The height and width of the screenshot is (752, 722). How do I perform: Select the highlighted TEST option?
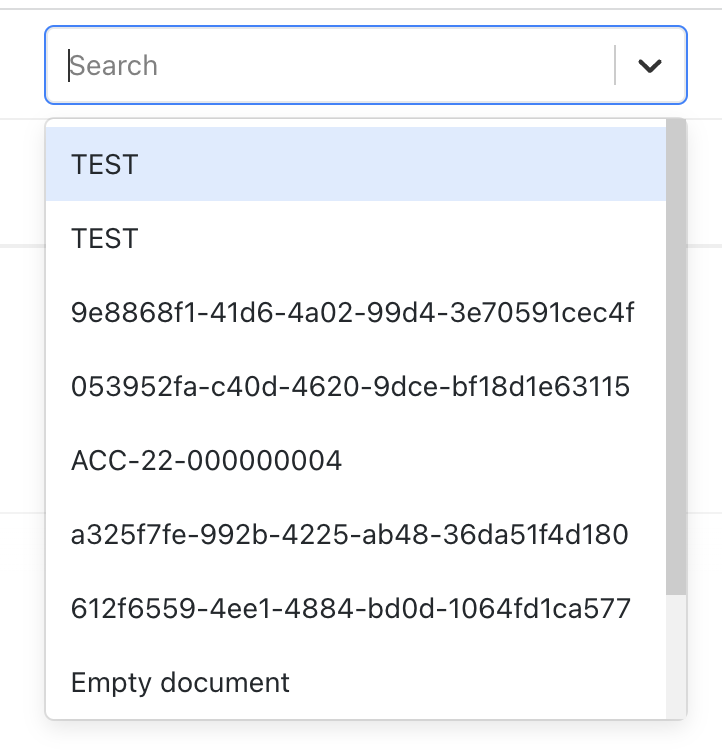point(355,164)
